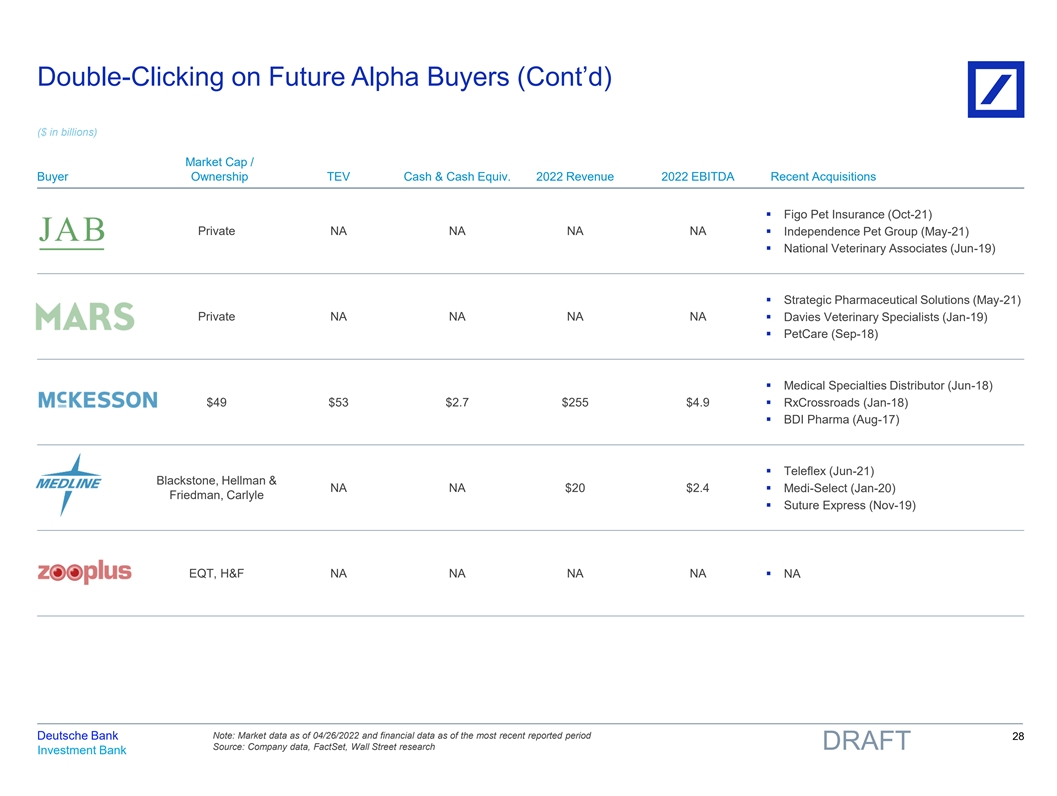
Task: Click the JAB company logo
Action: point(71,231)
